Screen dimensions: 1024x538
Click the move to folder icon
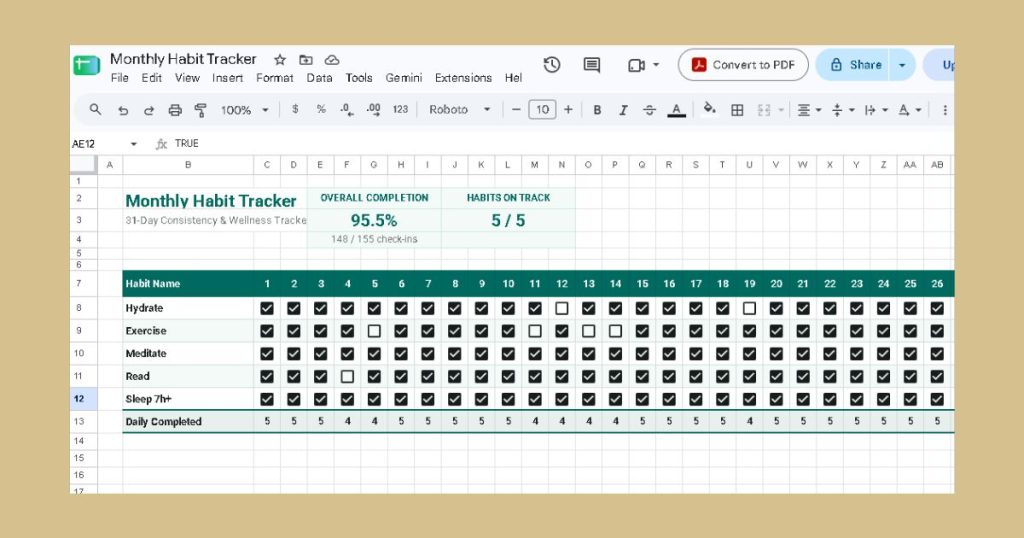306,60
